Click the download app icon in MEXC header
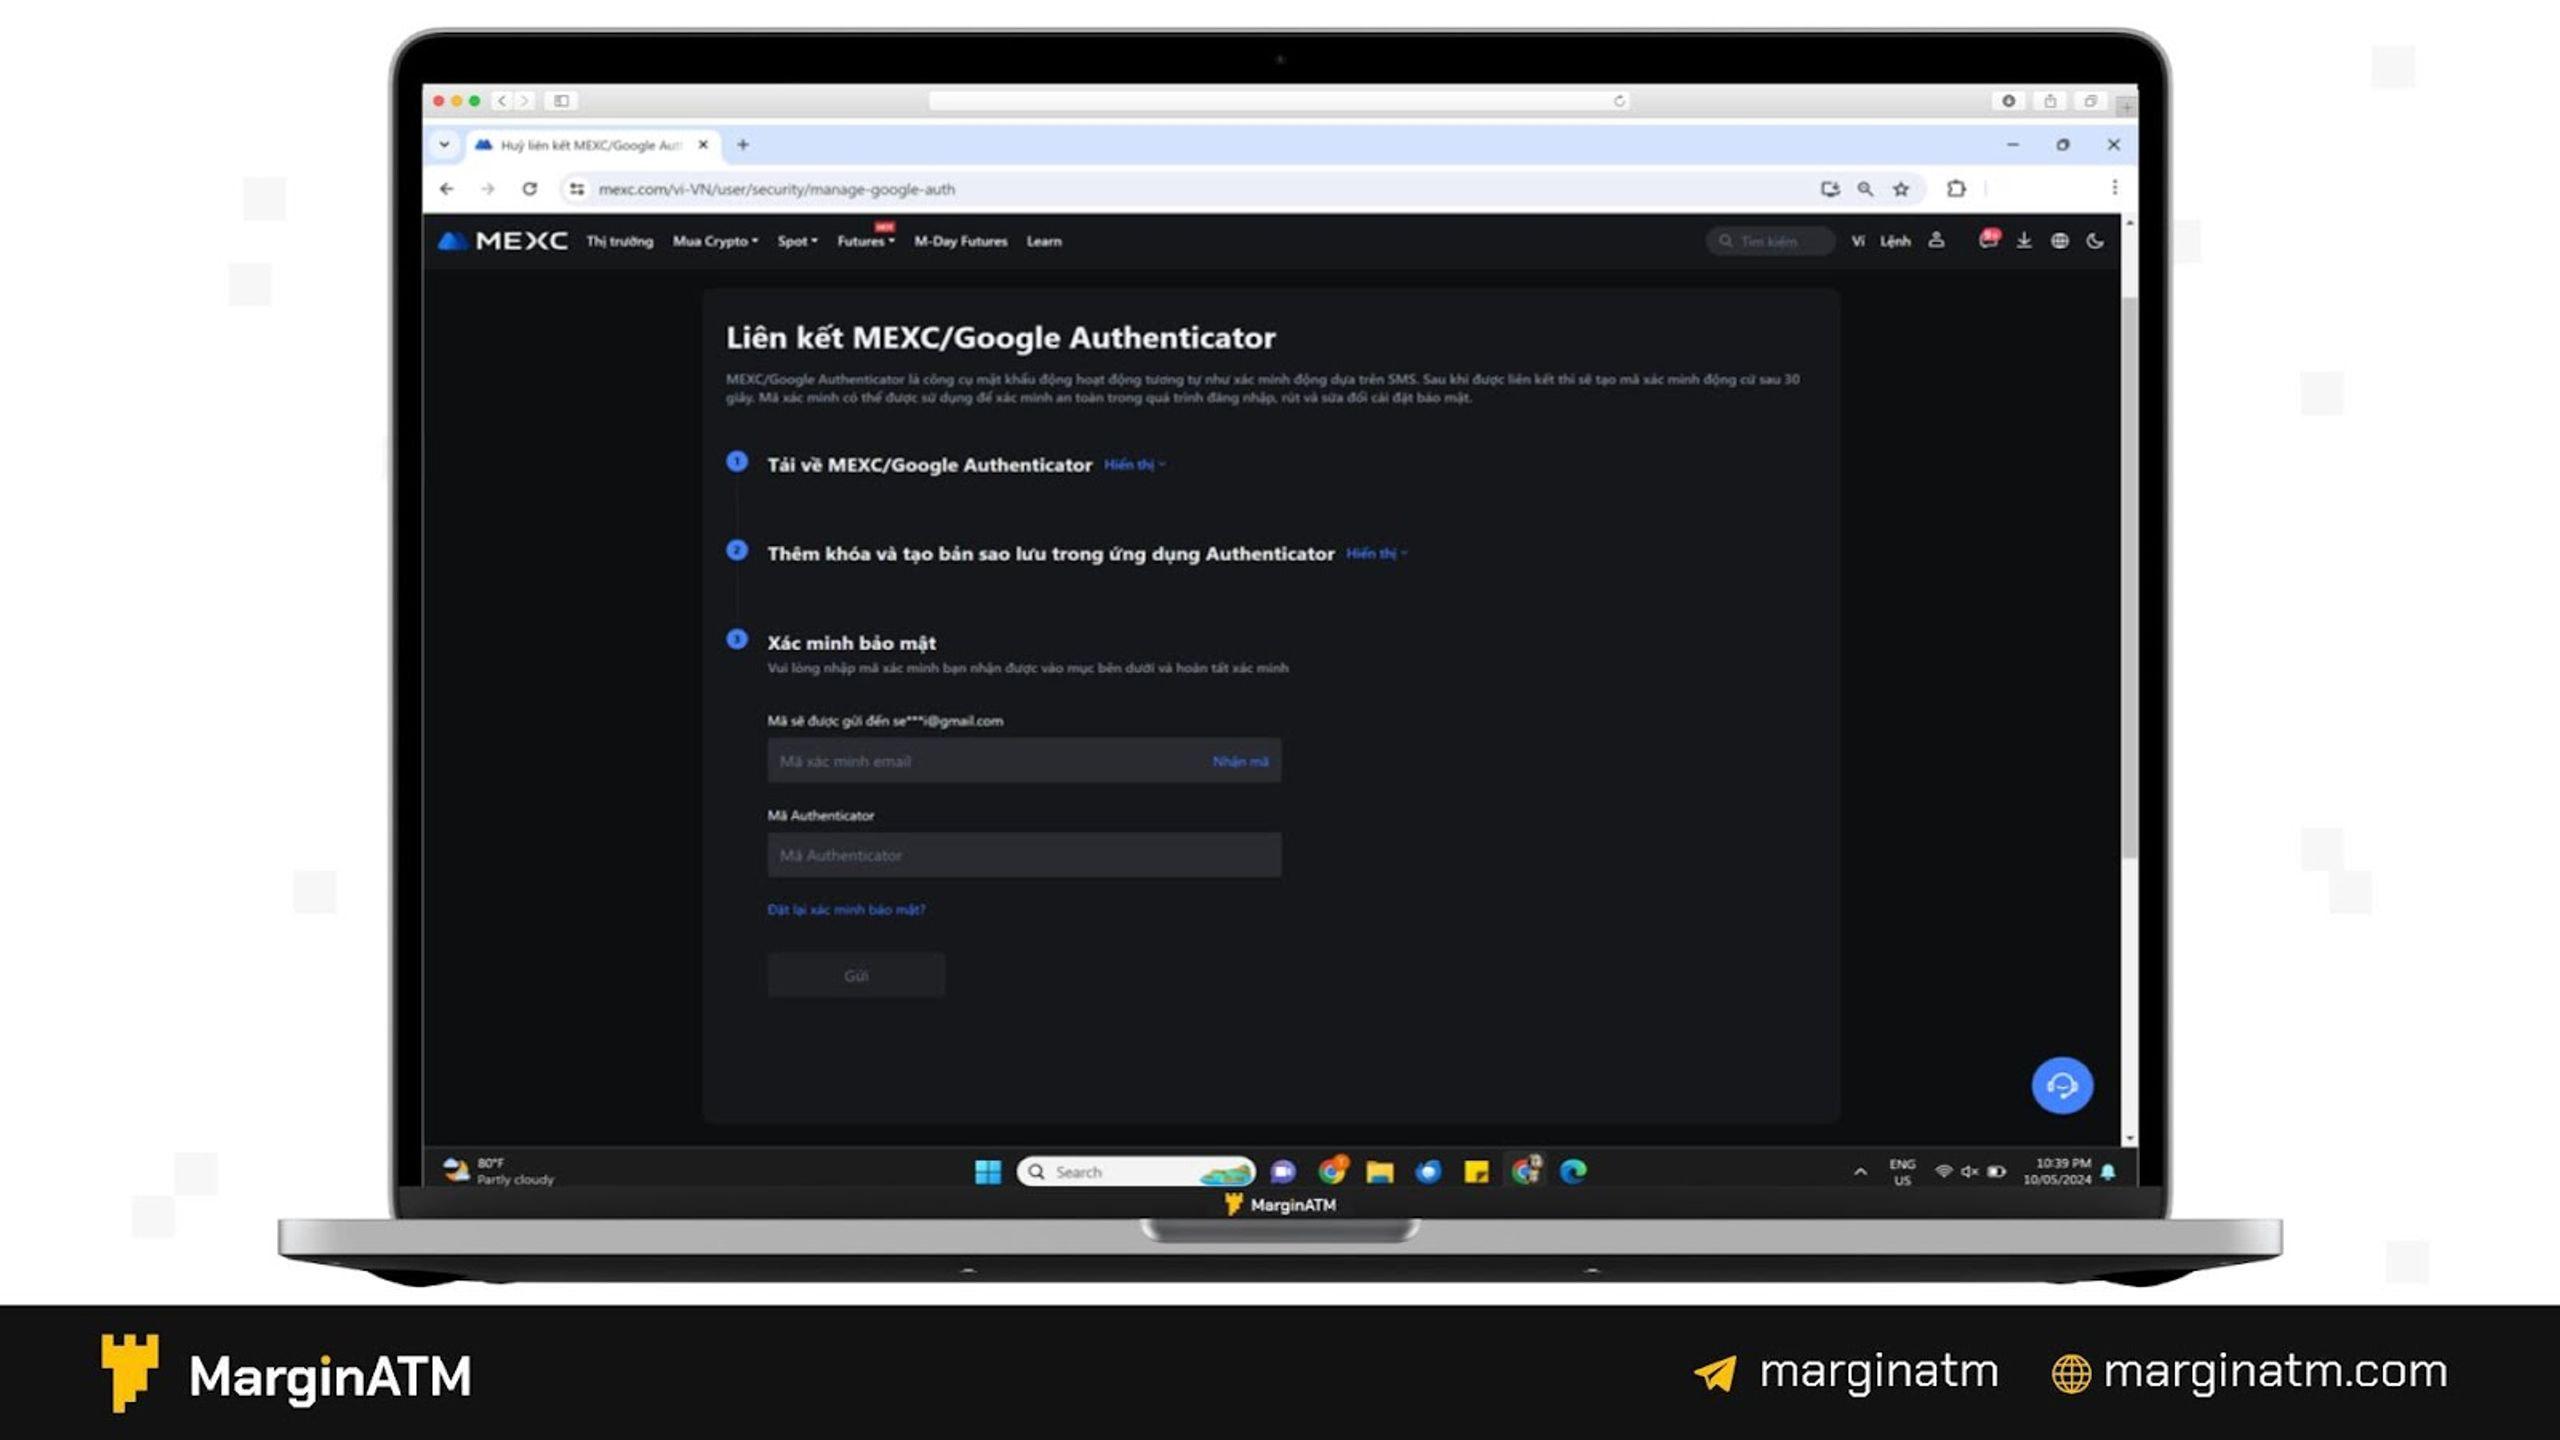The height and width of the screenshot is (1440, 2560). pyautogui.click(x=2024, y=240)
